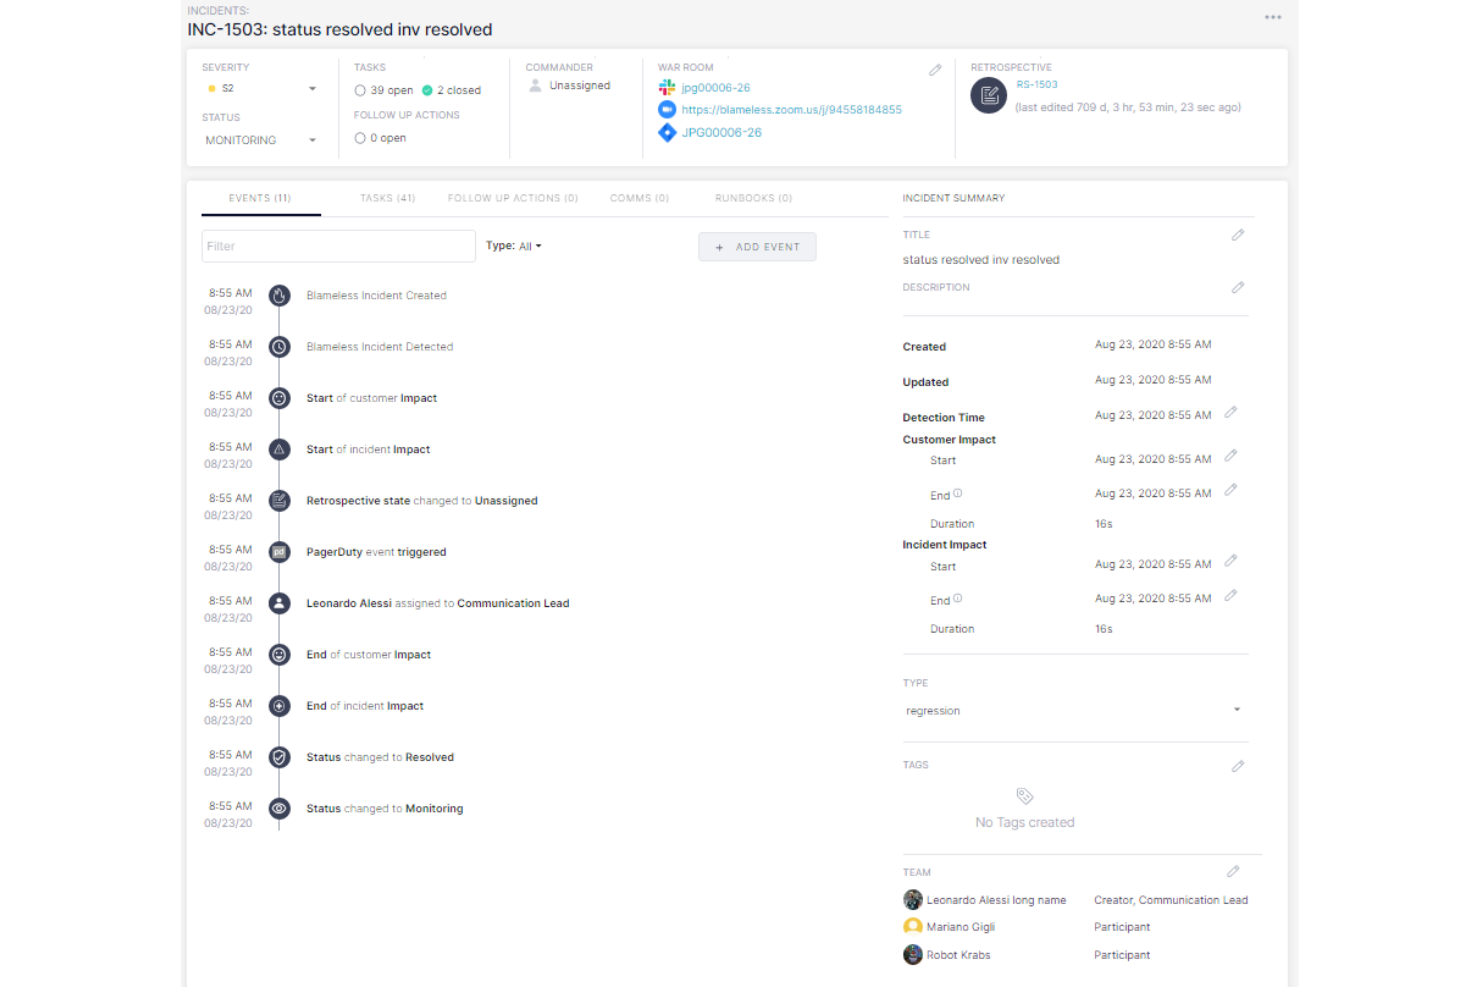This screenshot has width=1480, height=987.
Task: Open the Type regression dropdown
Action: click(1238, 710)
